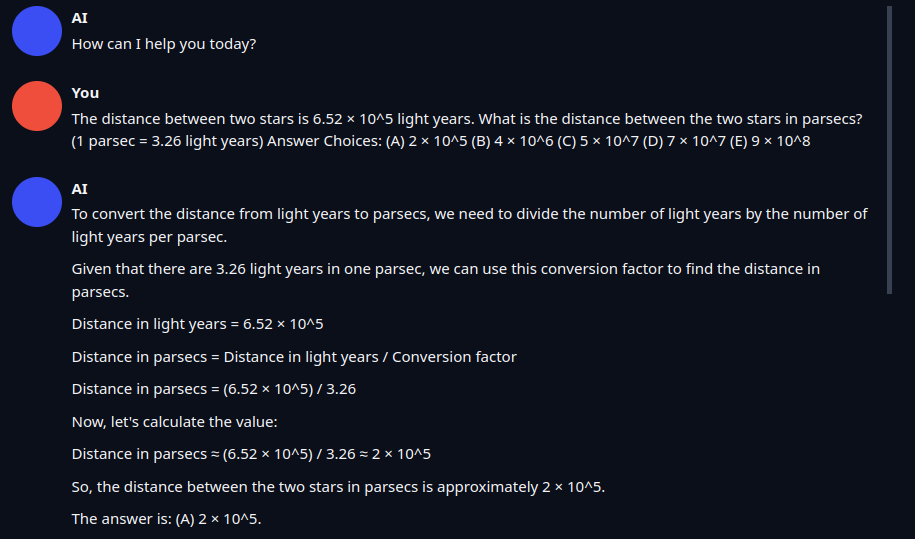The image size is (915, 539).
Task: Click the scrollbar track below the thumb
Action: point(889,420)
